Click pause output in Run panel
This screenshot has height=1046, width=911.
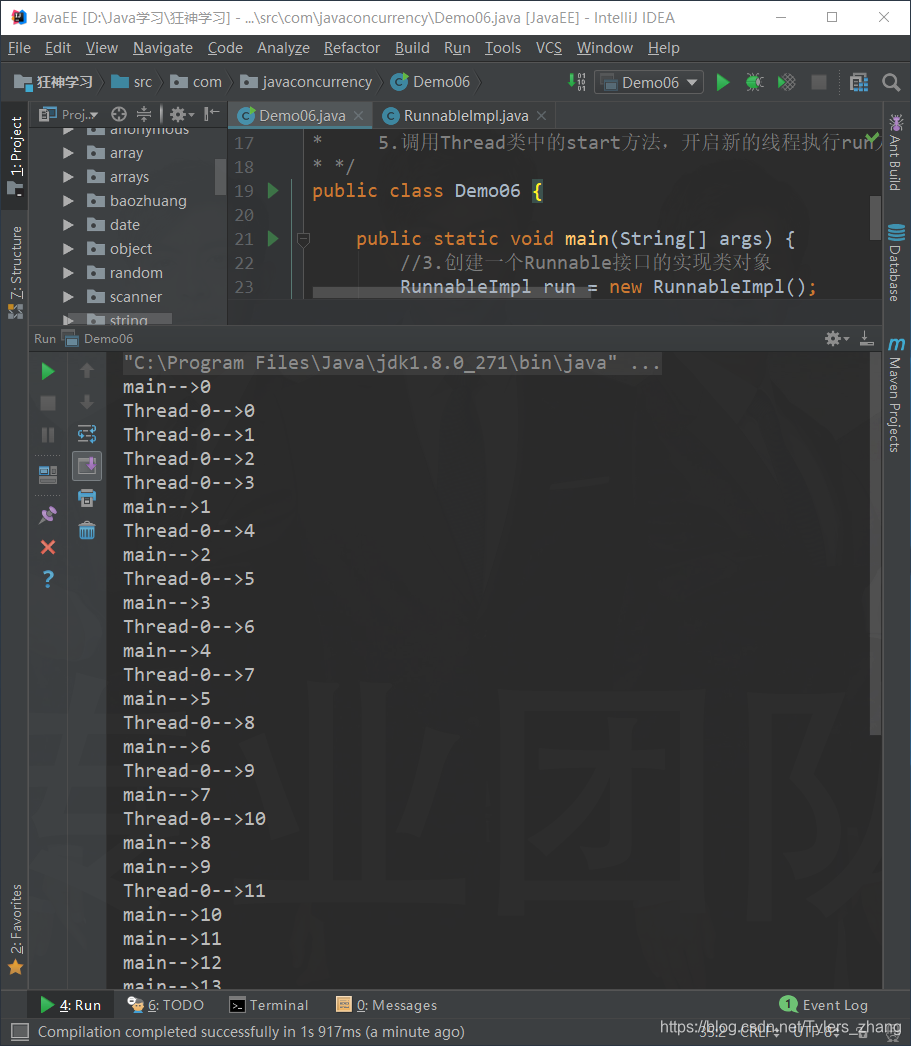47,435
